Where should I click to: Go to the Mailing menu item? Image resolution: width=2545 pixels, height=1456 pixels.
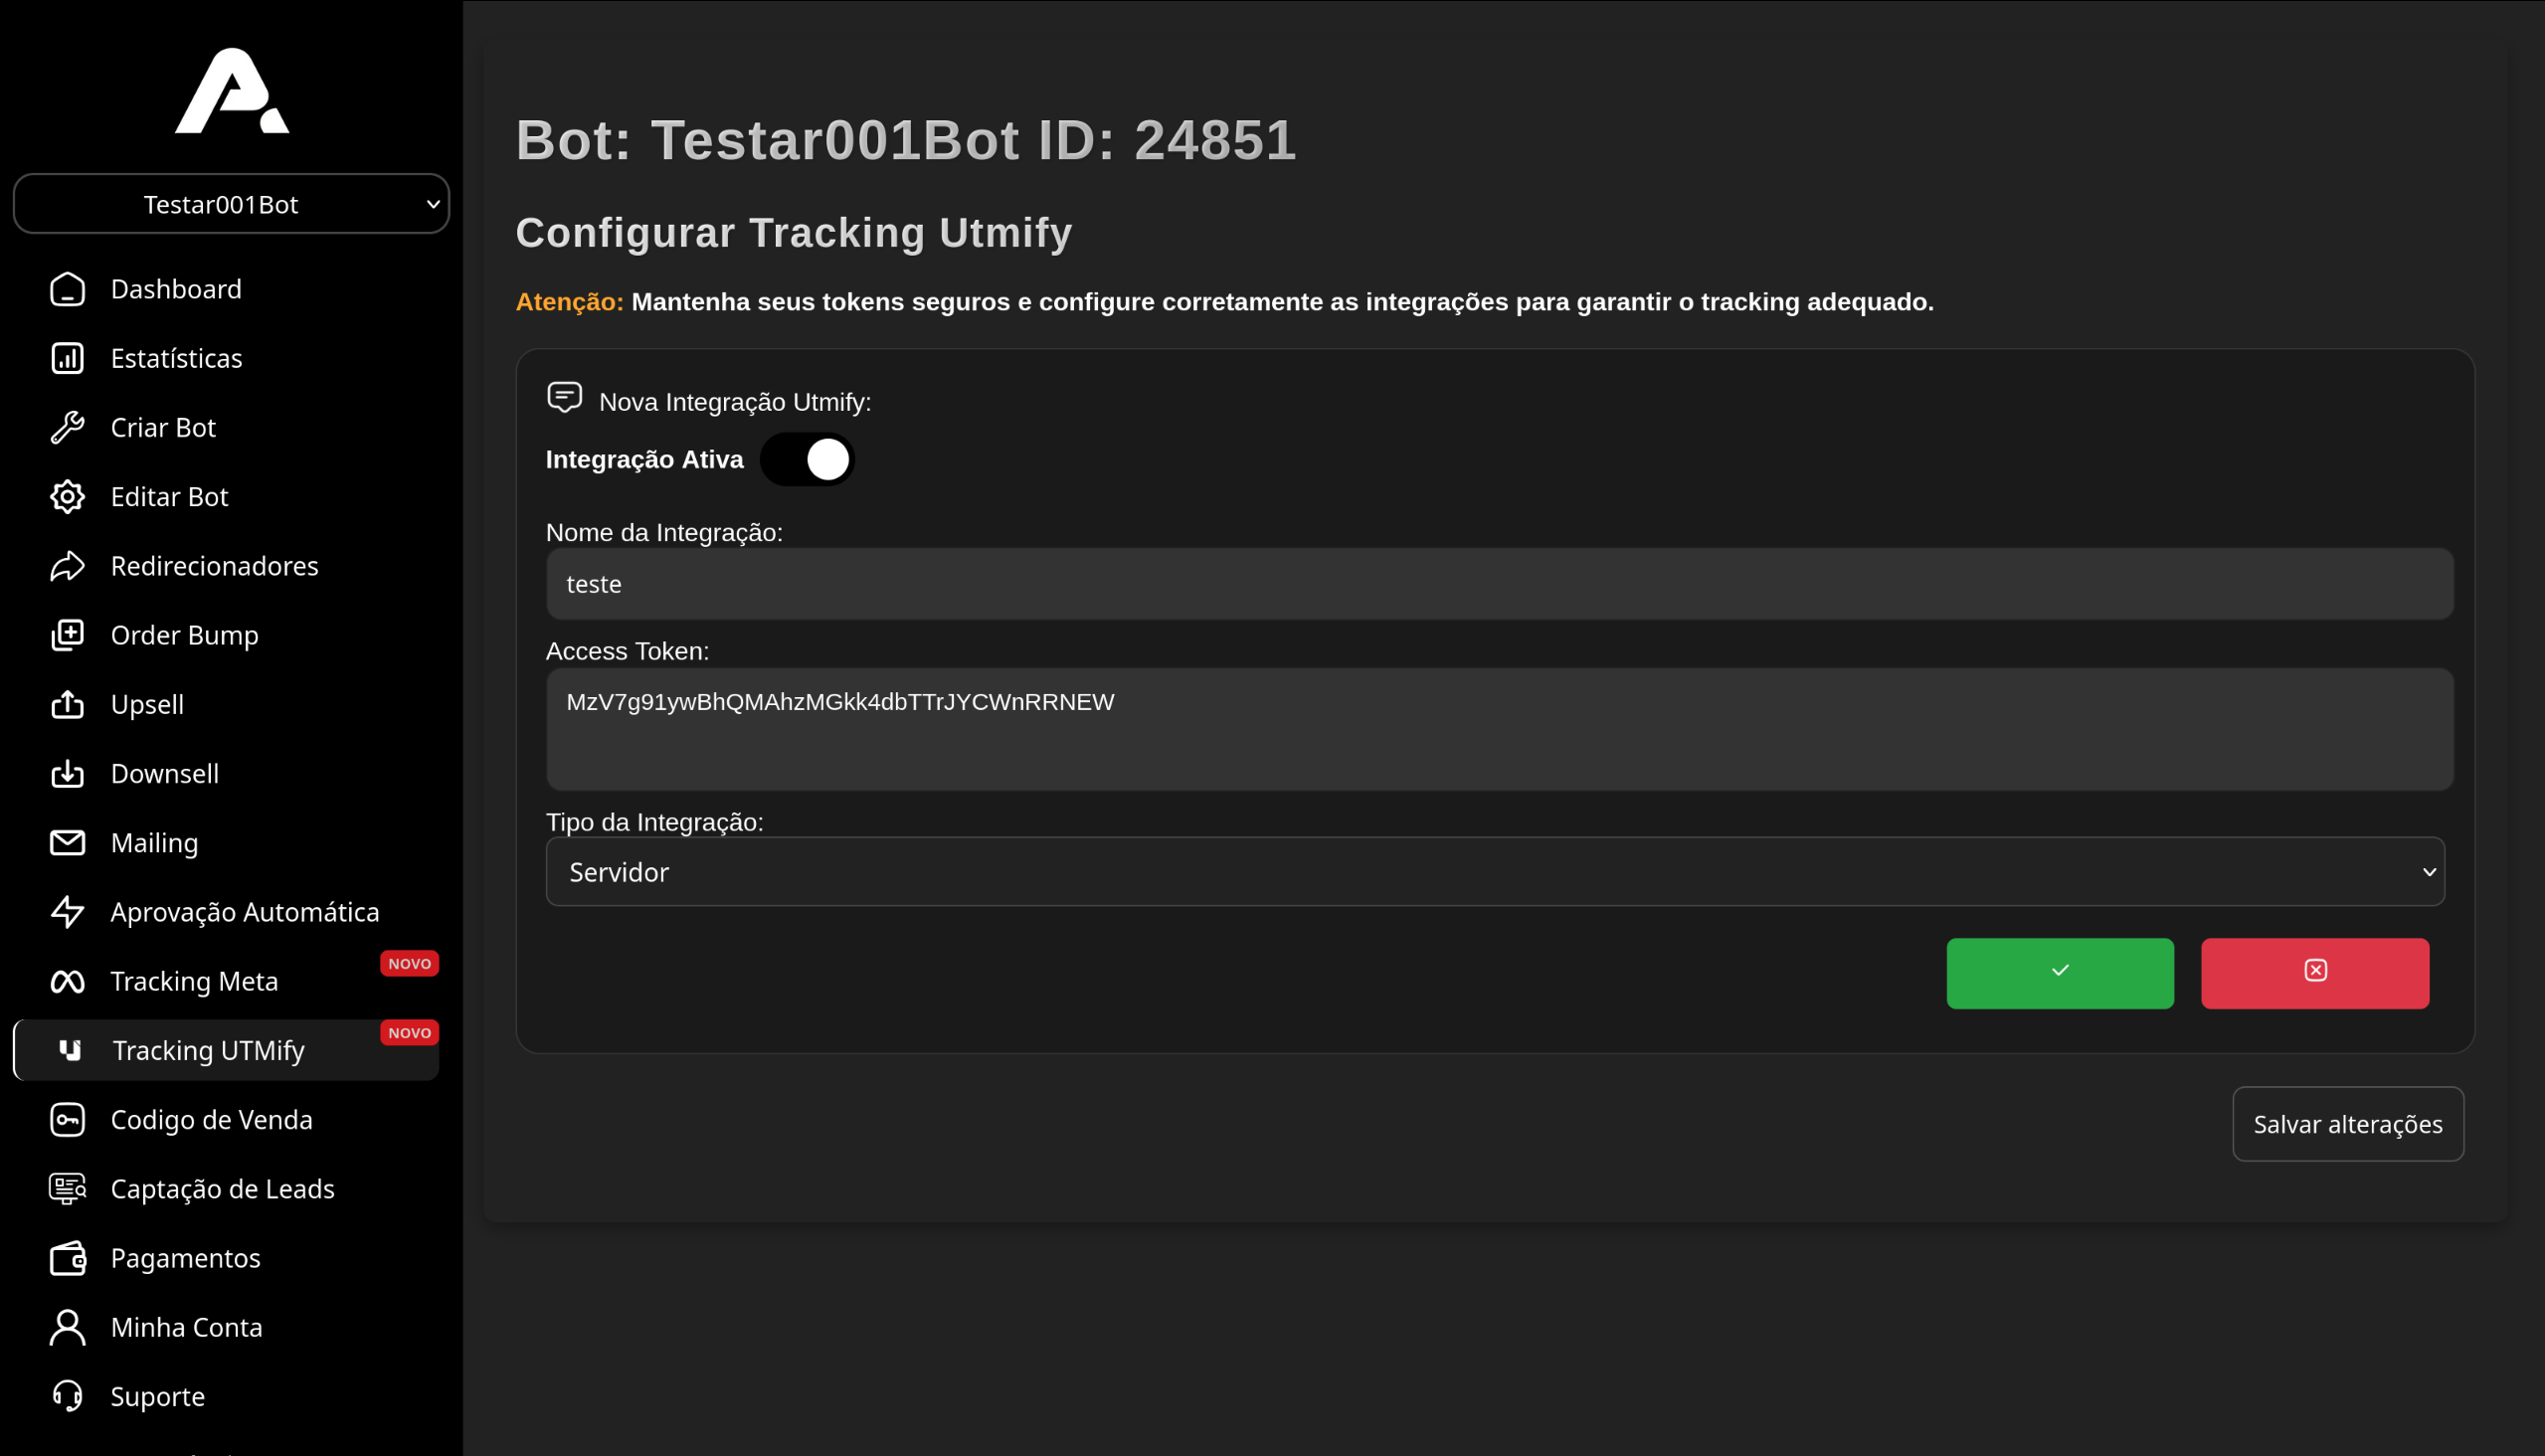click(x=226, y=843)
